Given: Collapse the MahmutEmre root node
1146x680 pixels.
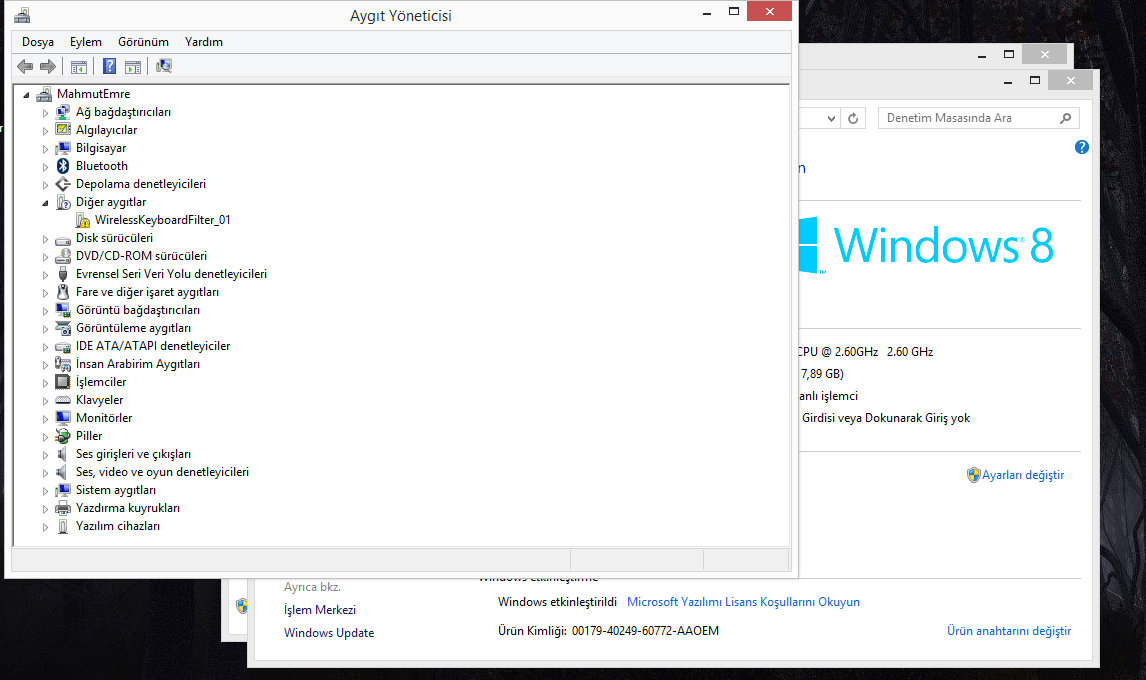Looking at the screenshot, I should (x=26, y=94).
